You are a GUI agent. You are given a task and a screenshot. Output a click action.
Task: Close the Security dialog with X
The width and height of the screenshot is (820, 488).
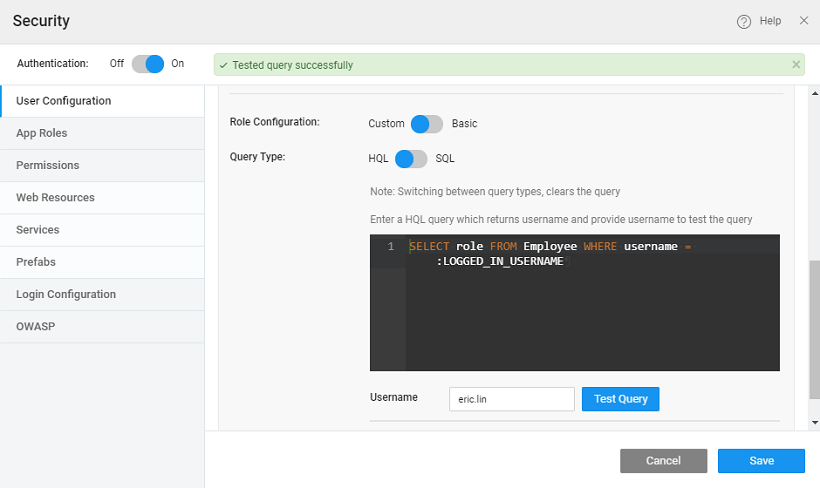pos(803,21)
